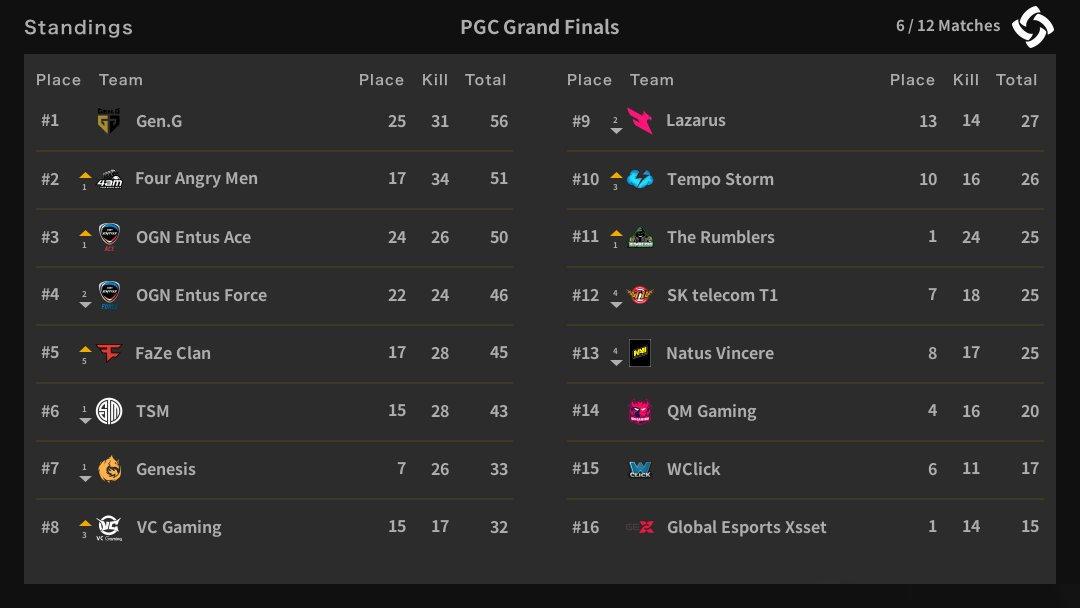Select the FaZe Clan logo icon
This screenshot has width=1080, height=608.
tap(109, 353)
